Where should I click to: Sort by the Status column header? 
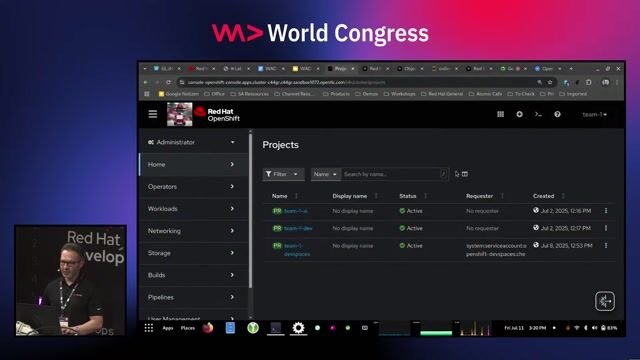407,196
